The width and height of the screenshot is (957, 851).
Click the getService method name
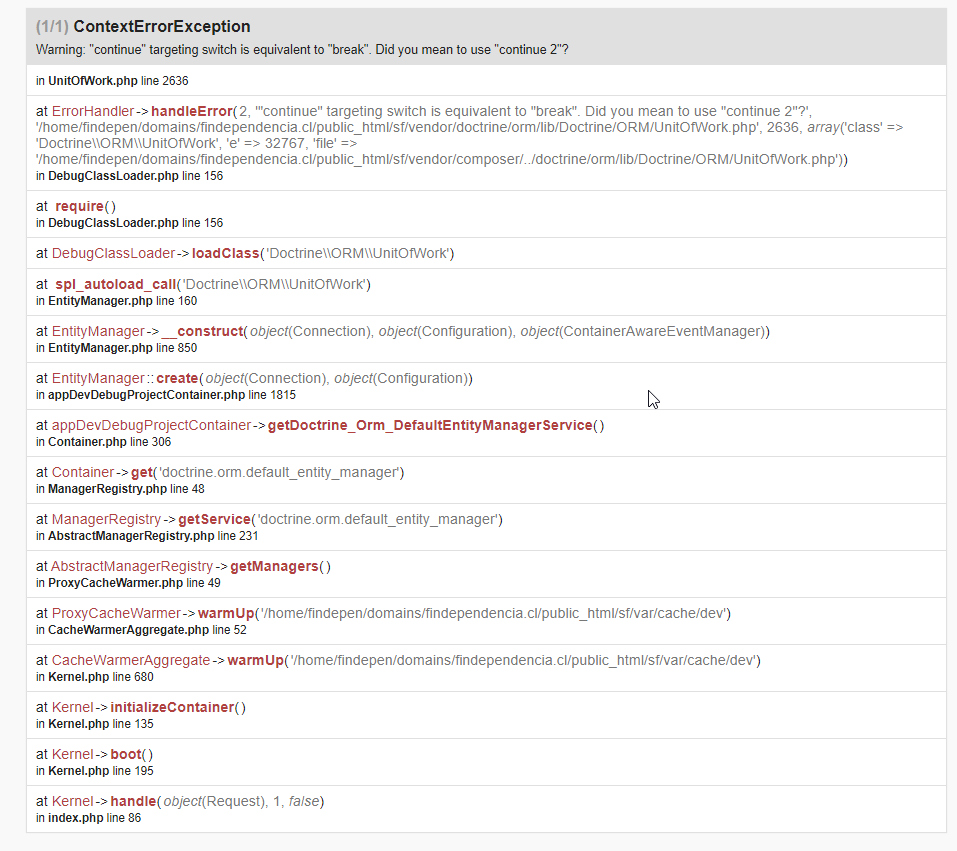click(x=213, y=519)
